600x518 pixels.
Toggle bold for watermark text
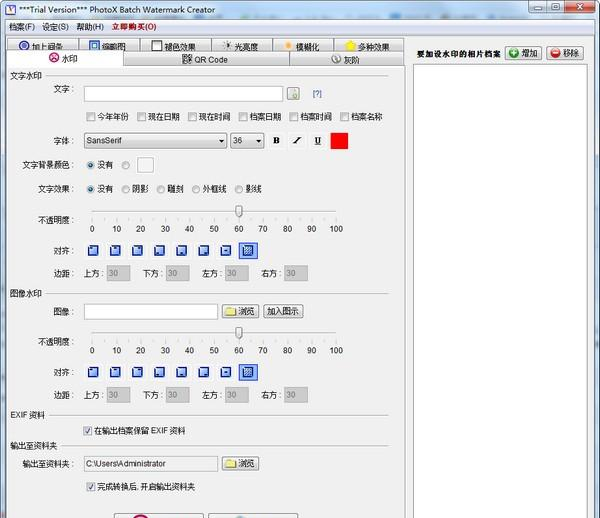coord(276,141)
